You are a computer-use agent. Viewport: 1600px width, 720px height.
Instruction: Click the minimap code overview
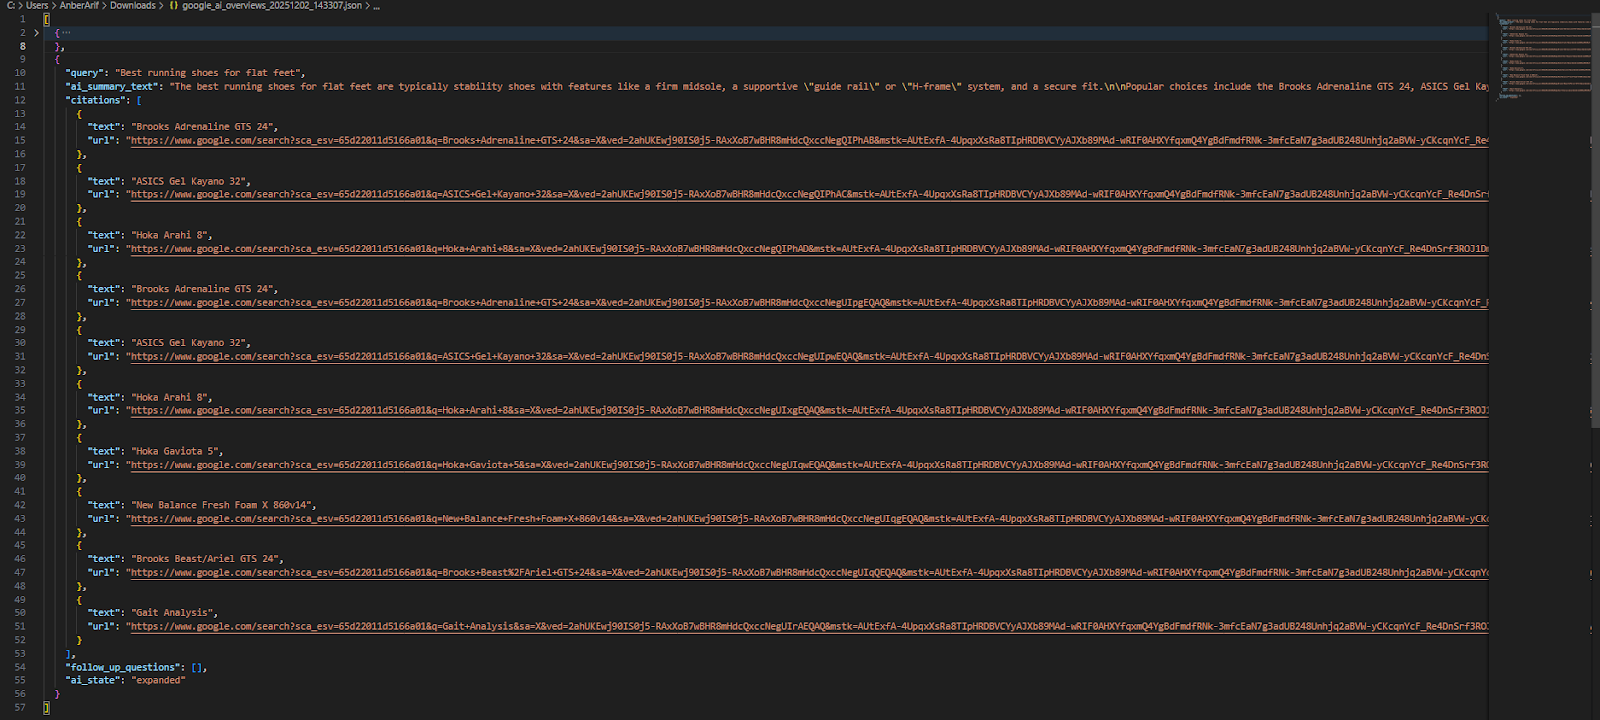point(1545,55)
